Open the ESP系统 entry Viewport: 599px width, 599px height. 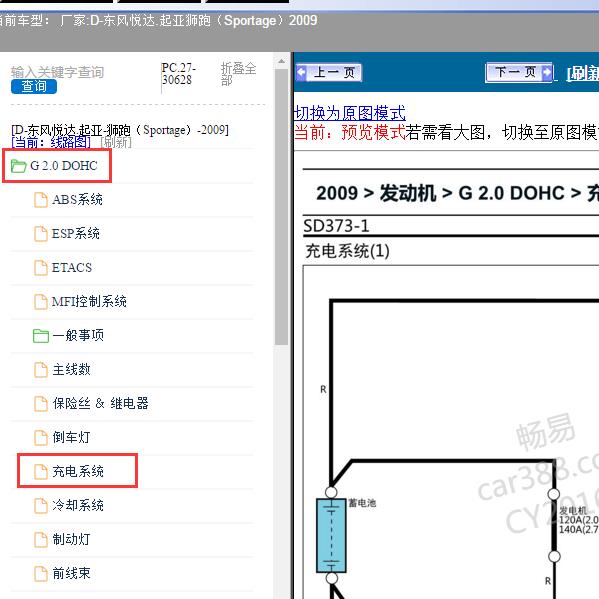pos(76,233)
